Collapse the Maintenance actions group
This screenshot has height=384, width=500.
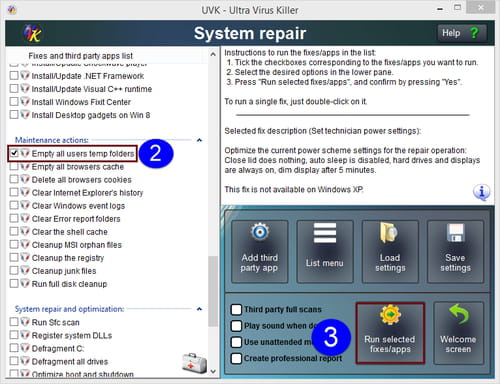tap(199, 140)
